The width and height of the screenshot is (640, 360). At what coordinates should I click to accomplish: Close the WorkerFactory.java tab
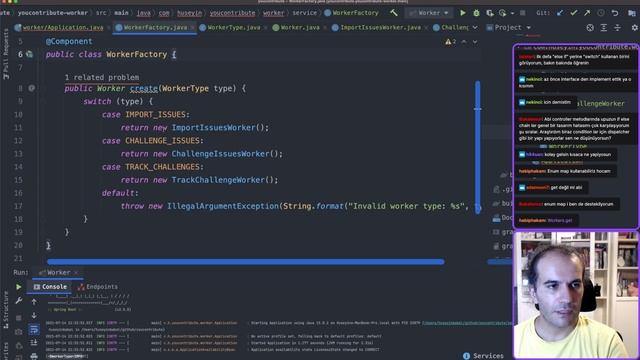click(x=192, y=28)
